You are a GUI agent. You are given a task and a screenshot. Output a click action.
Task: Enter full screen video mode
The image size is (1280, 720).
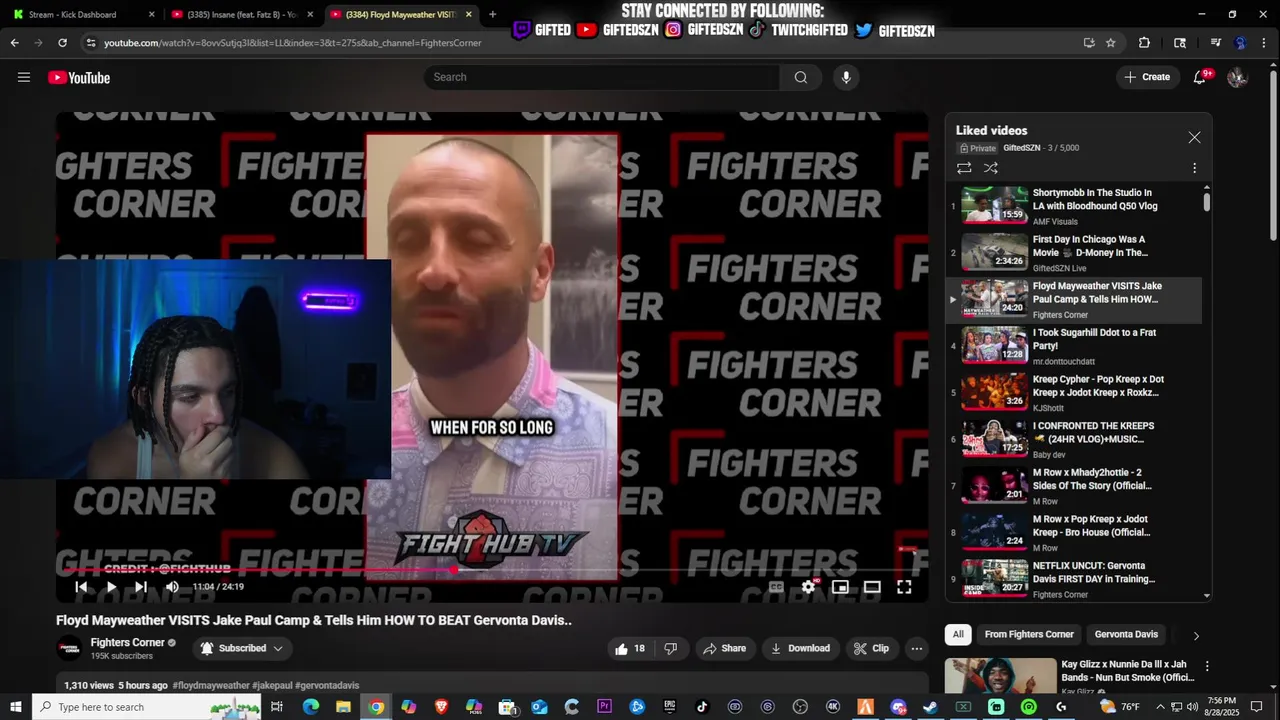[904, 587]
